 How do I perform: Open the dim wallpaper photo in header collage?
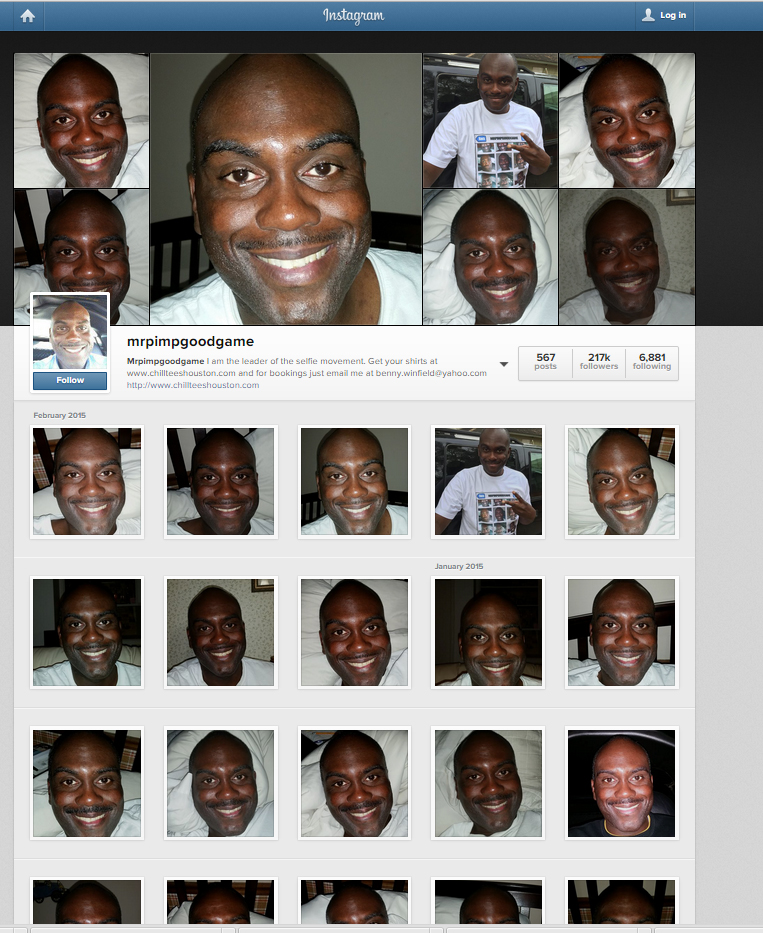point(627,257)
